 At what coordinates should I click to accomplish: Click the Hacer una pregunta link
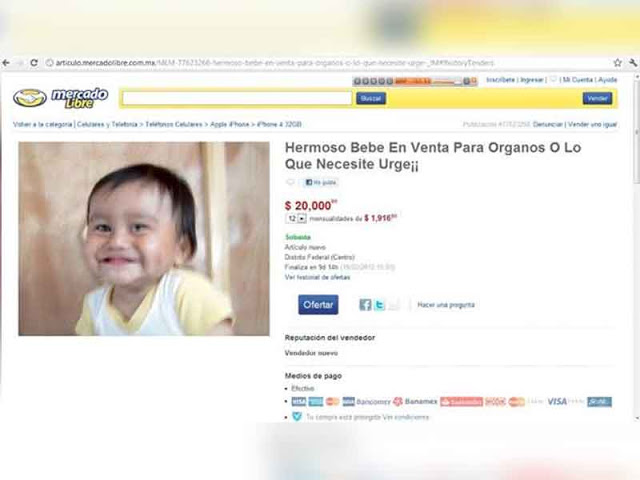[446, 305]
